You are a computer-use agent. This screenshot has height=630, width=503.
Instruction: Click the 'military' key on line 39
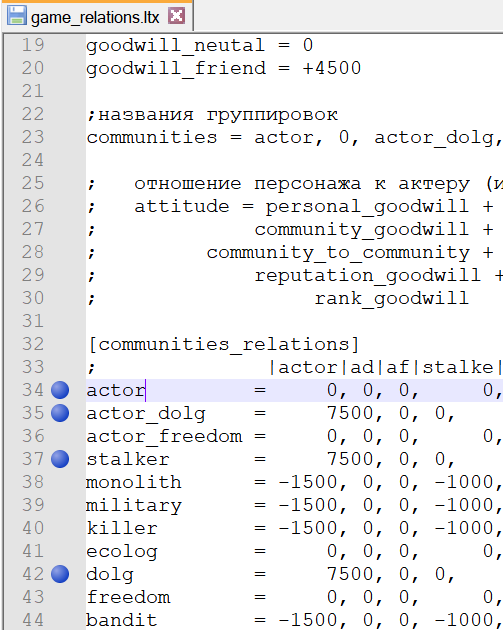click(x=134, y=506)
